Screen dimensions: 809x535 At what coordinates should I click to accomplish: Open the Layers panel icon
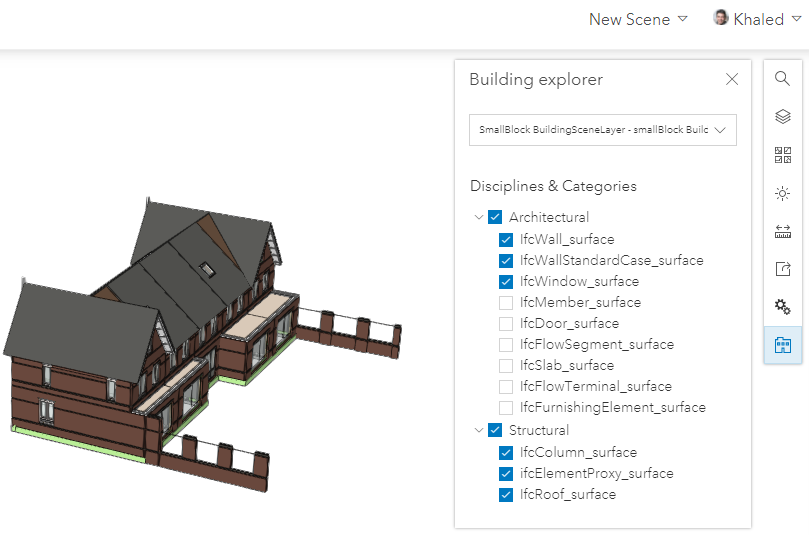[782, 117]
